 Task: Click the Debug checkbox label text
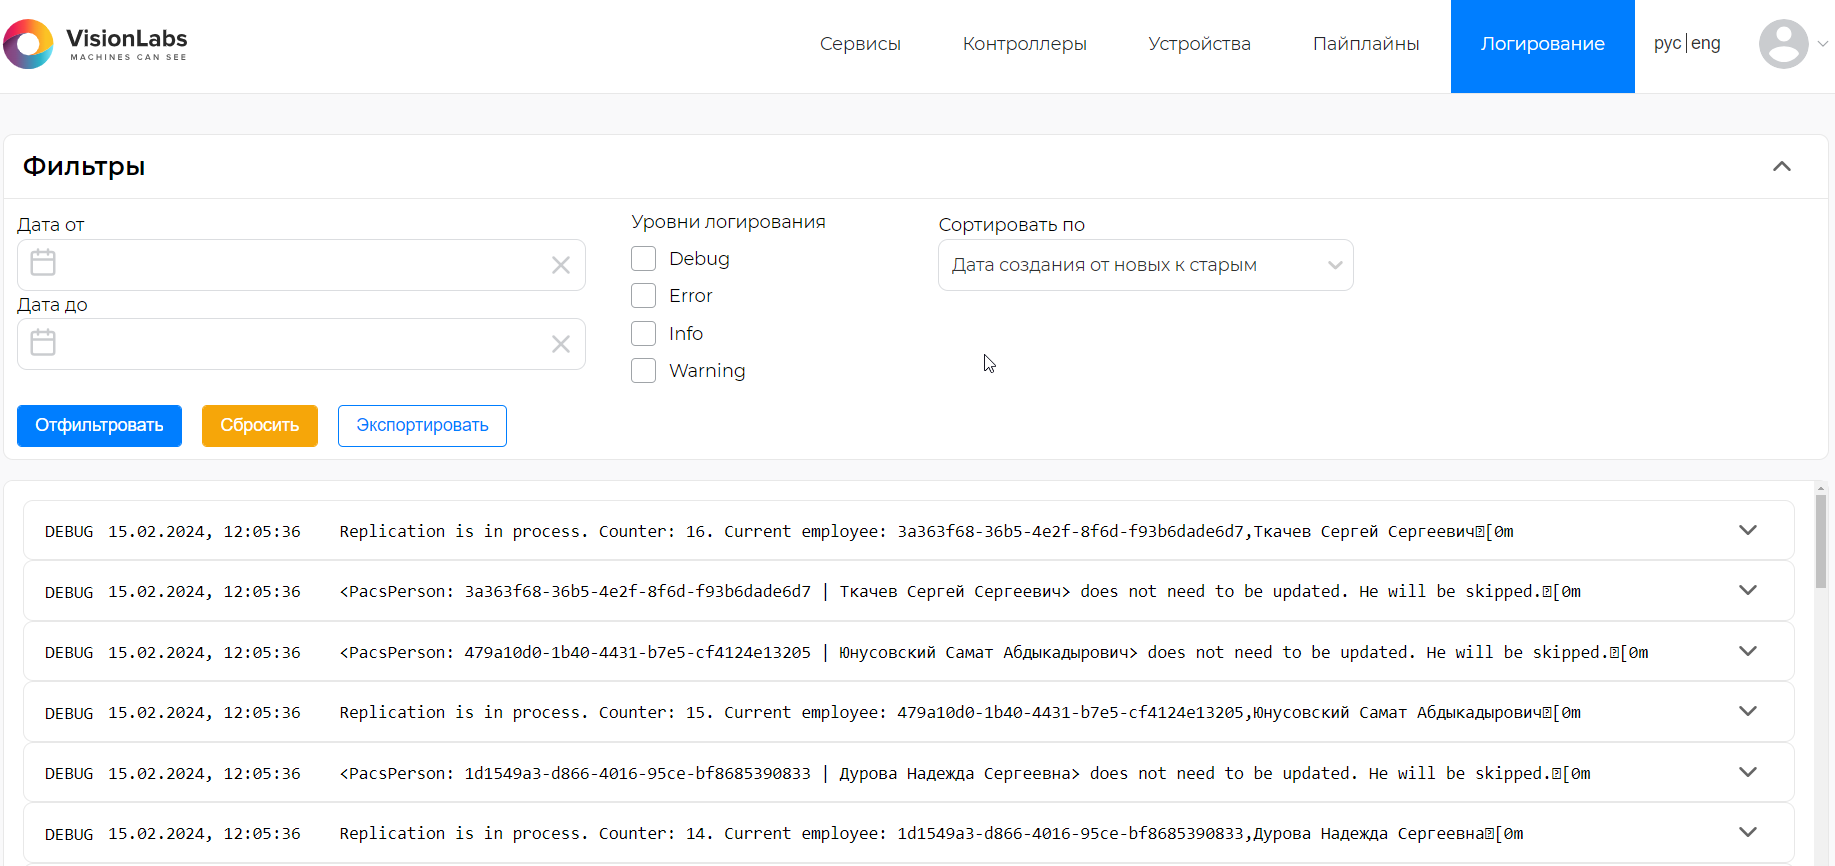pos(699,259)
